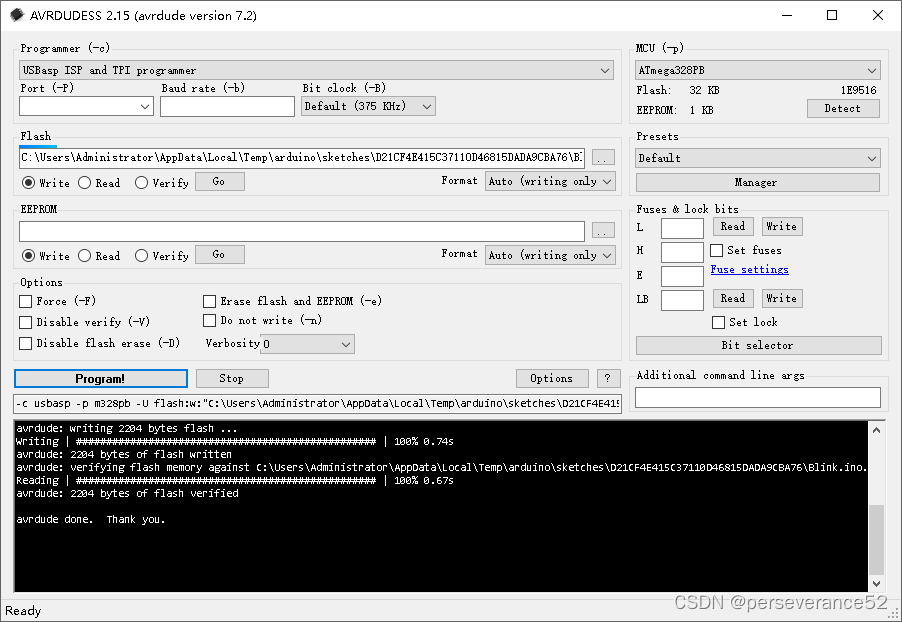Image resolution: width=902 pixels, height=622 pixels.
Task: Enable Disable flash erase (-D) checkbox
Action: coord(25,344)
